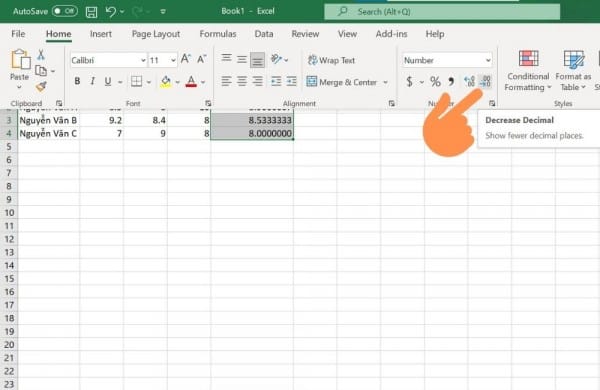The image size is (600, 390).
Task: Click Increase Indent icon
Action: 292,81
